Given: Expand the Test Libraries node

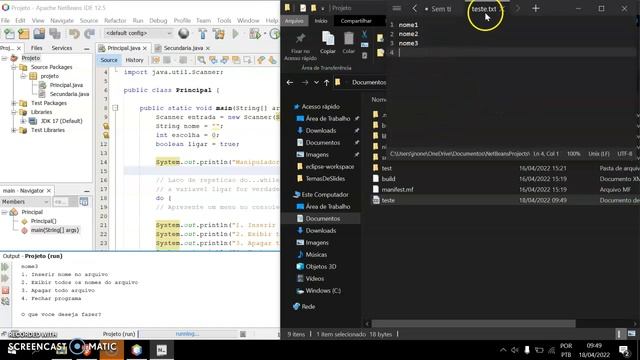Looking at the screenshot, I should coord(14,130).
